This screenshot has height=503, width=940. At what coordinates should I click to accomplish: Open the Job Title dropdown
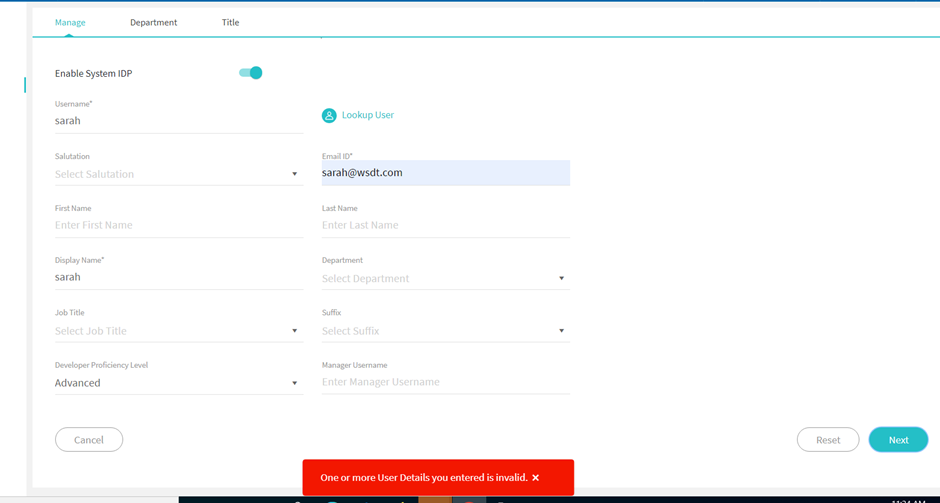click(178, 331)
